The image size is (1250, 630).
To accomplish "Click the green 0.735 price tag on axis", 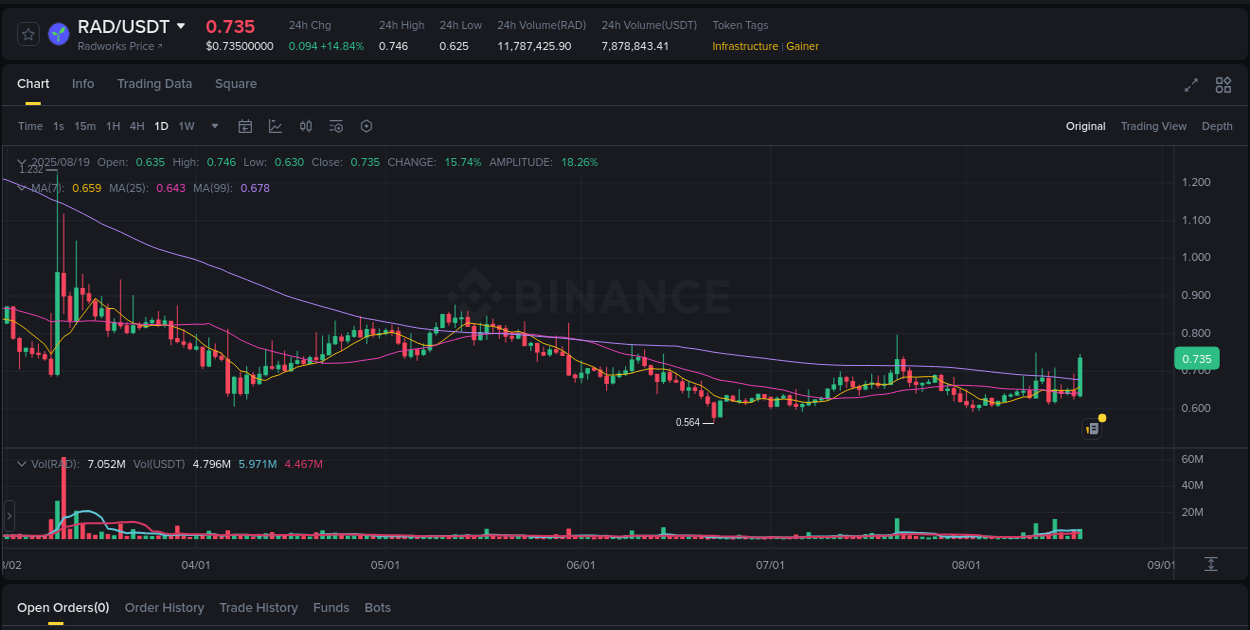I will click(x=1195, y=358).
